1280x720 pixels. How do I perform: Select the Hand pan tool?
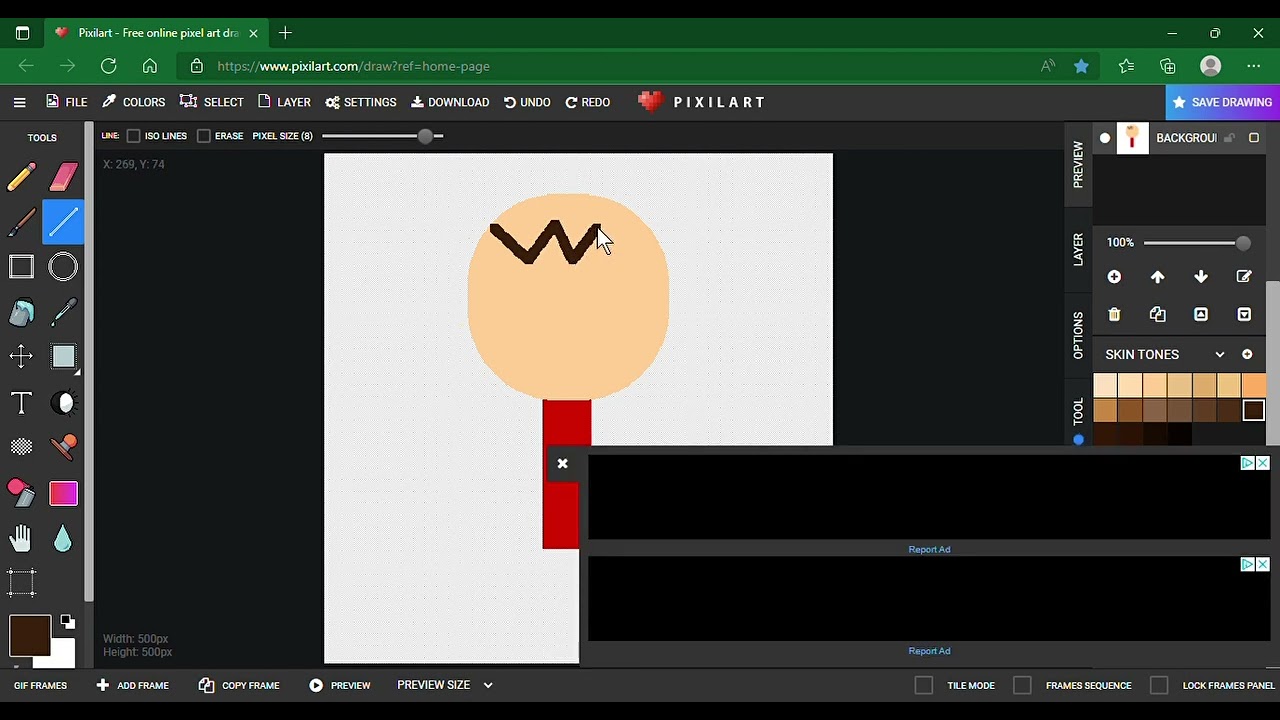pyautogui.click(x=21, y=538)
